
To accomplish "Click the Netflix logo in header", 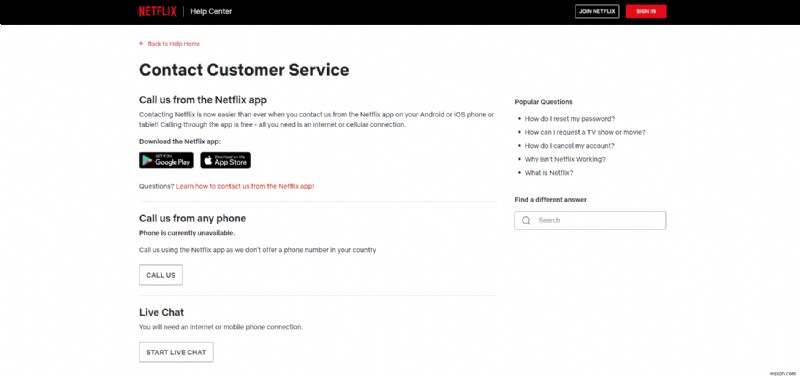I will (158, 11).
